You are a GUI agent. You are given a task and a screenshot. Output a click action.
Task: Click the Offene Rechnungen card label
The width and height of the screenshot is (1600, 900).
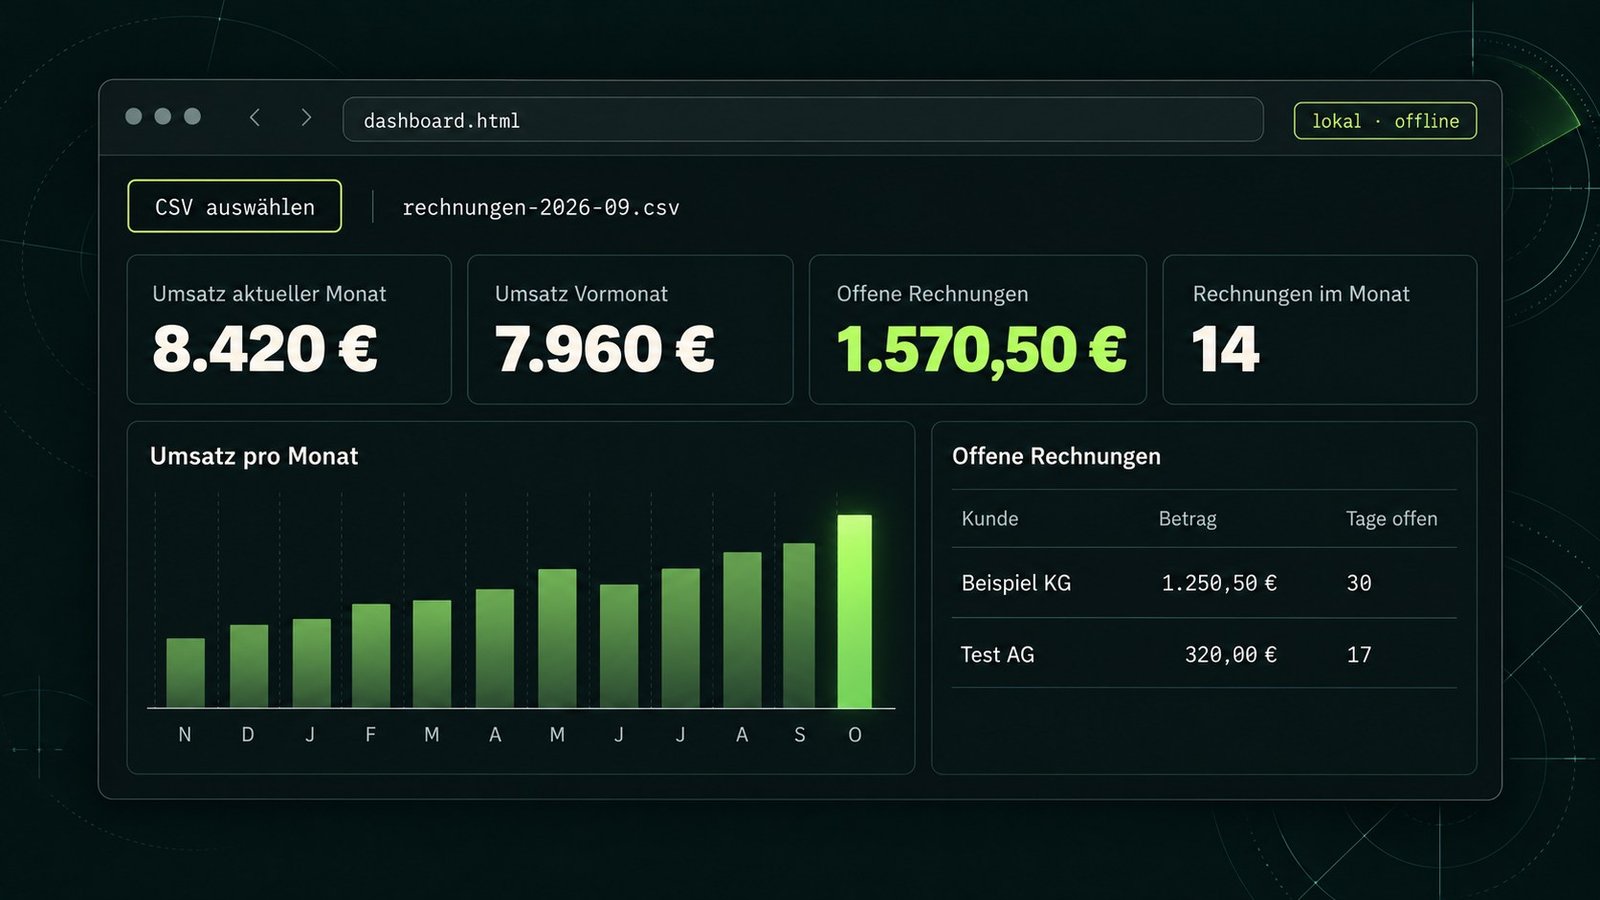(x=932, y=294)
